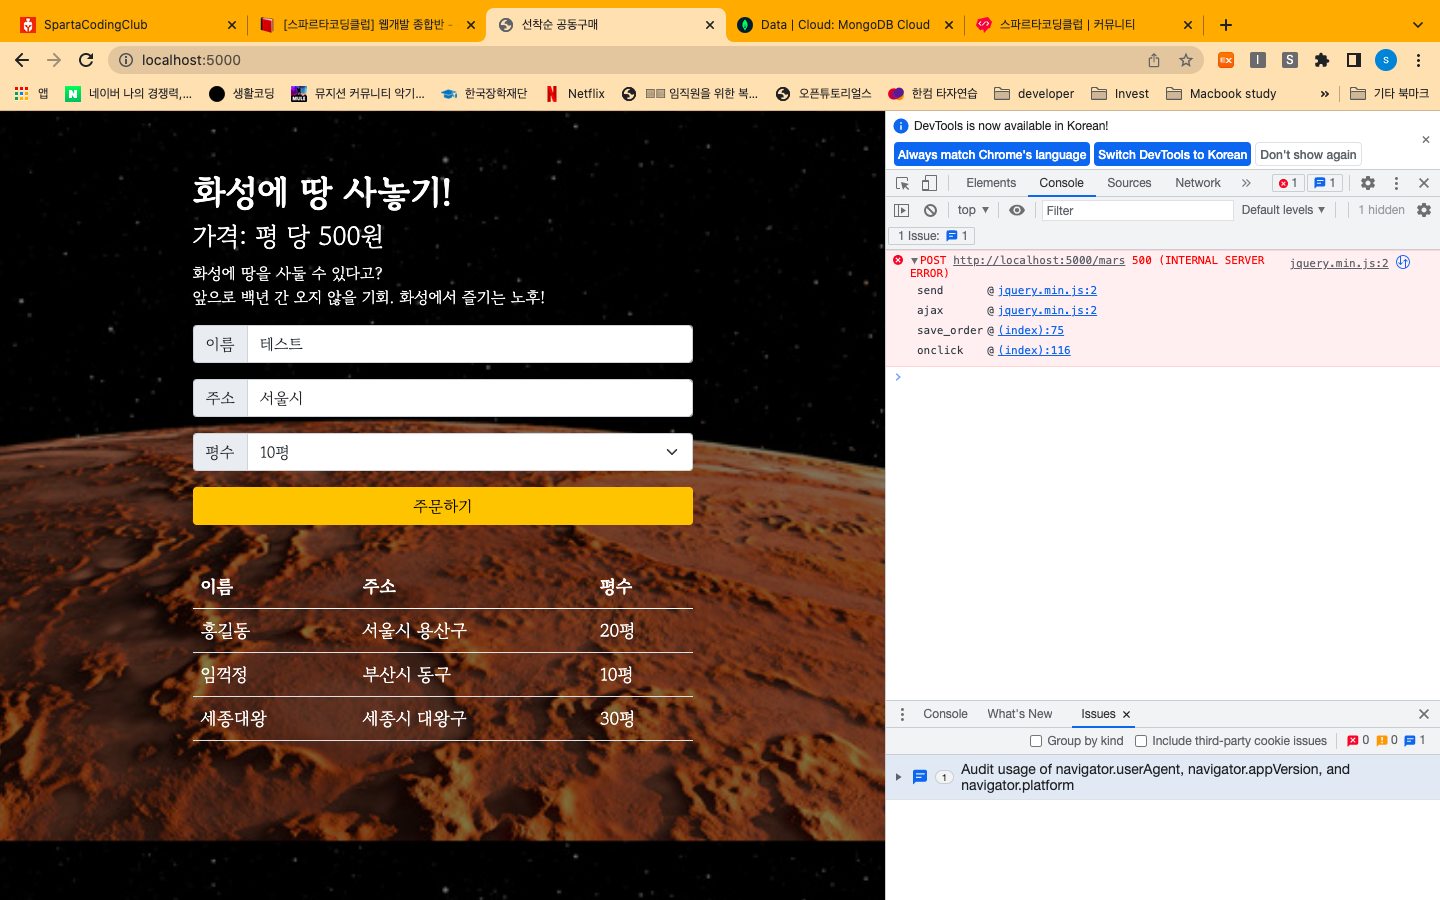Open the Apps grid bookmark
Image resolution: width=1440 pixels, height=900 pixels.
click(x=30, y=93)
